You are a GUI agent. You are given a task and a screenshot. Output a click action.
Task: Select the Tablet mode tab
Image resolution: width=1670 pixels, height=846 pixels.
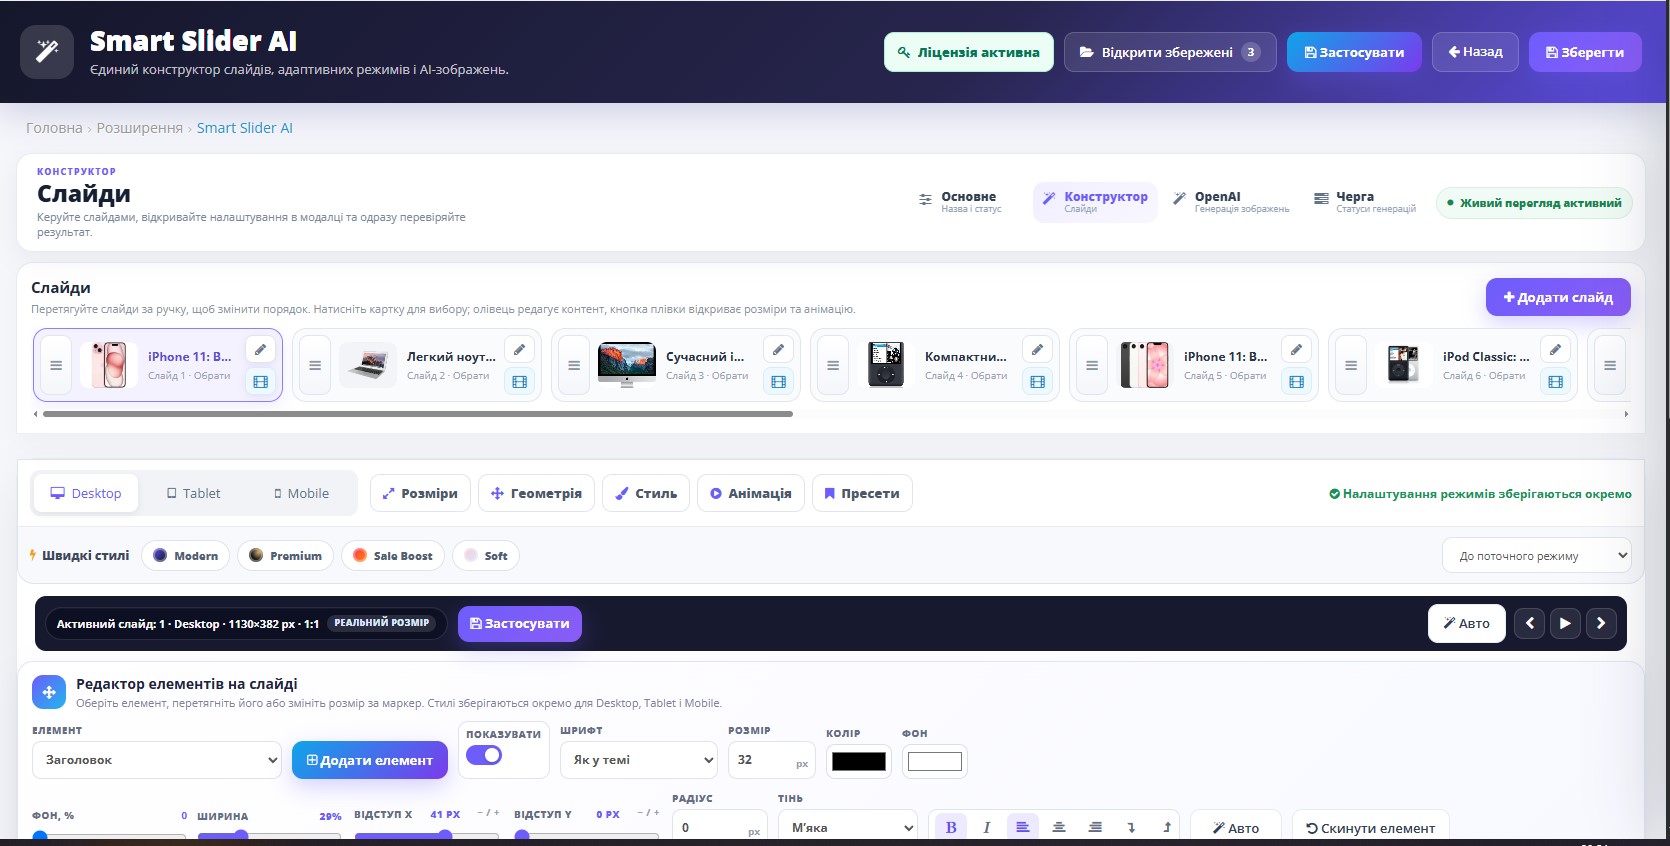coord(193,493)
